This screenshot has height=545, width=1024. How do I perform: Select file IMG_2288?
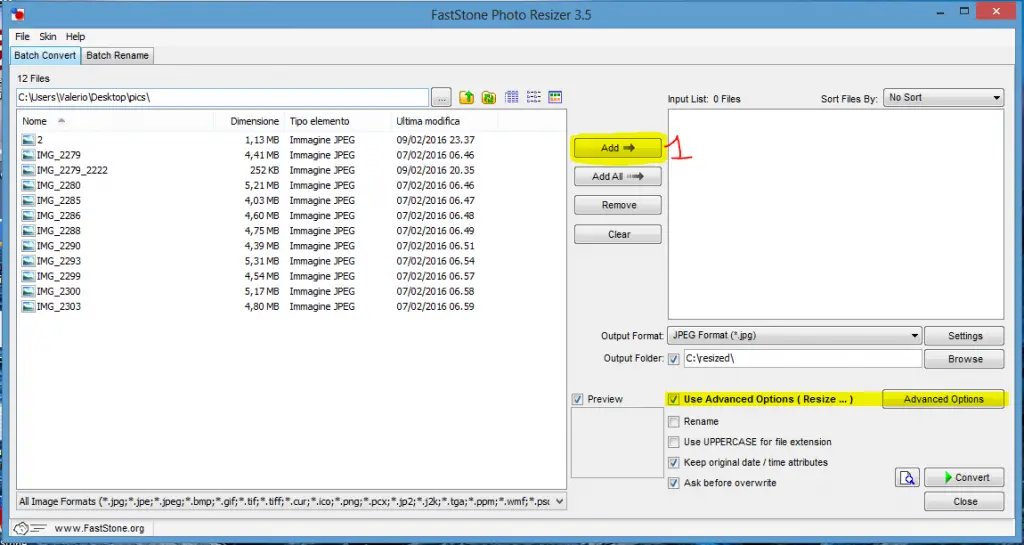[59, 231]
